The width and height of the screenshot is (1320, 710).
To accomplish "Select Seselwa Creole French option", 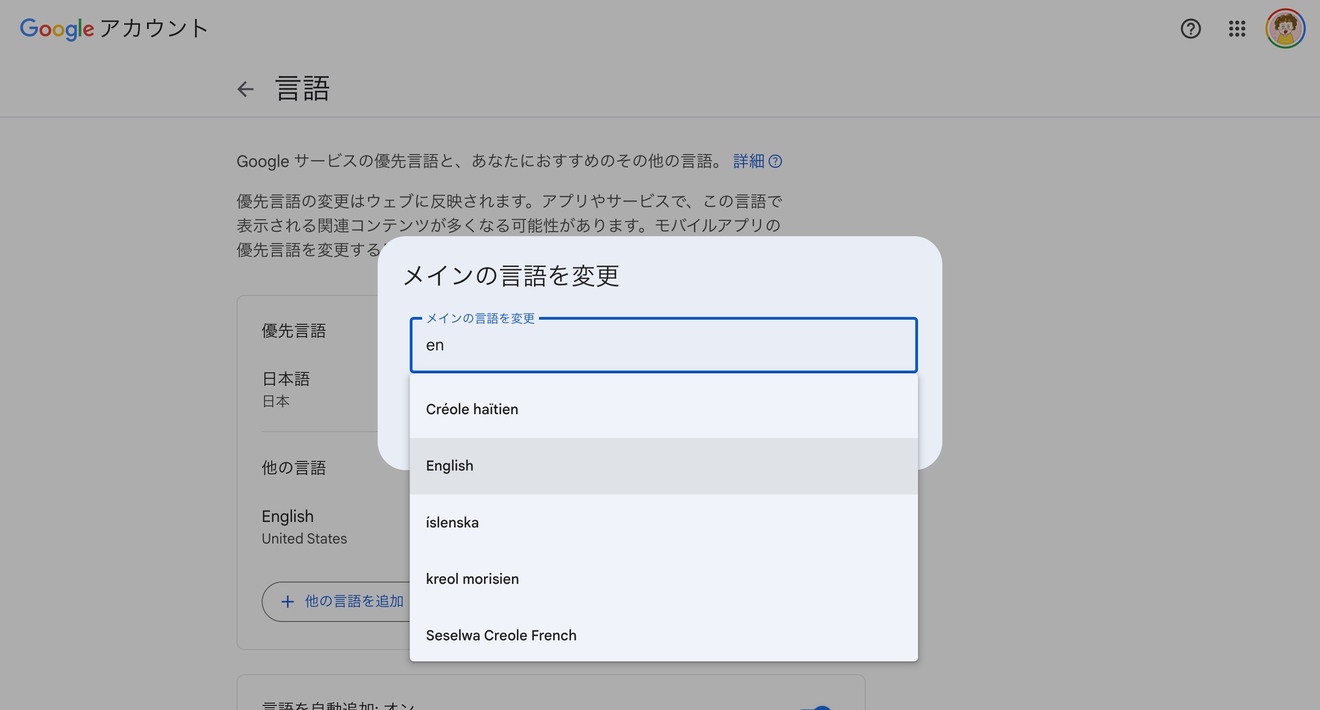I will (x=663, y=635).
